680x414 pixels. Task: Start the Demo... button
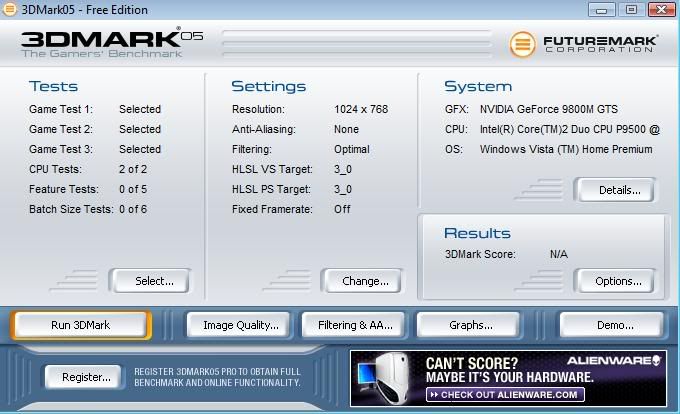coord(612,325)
